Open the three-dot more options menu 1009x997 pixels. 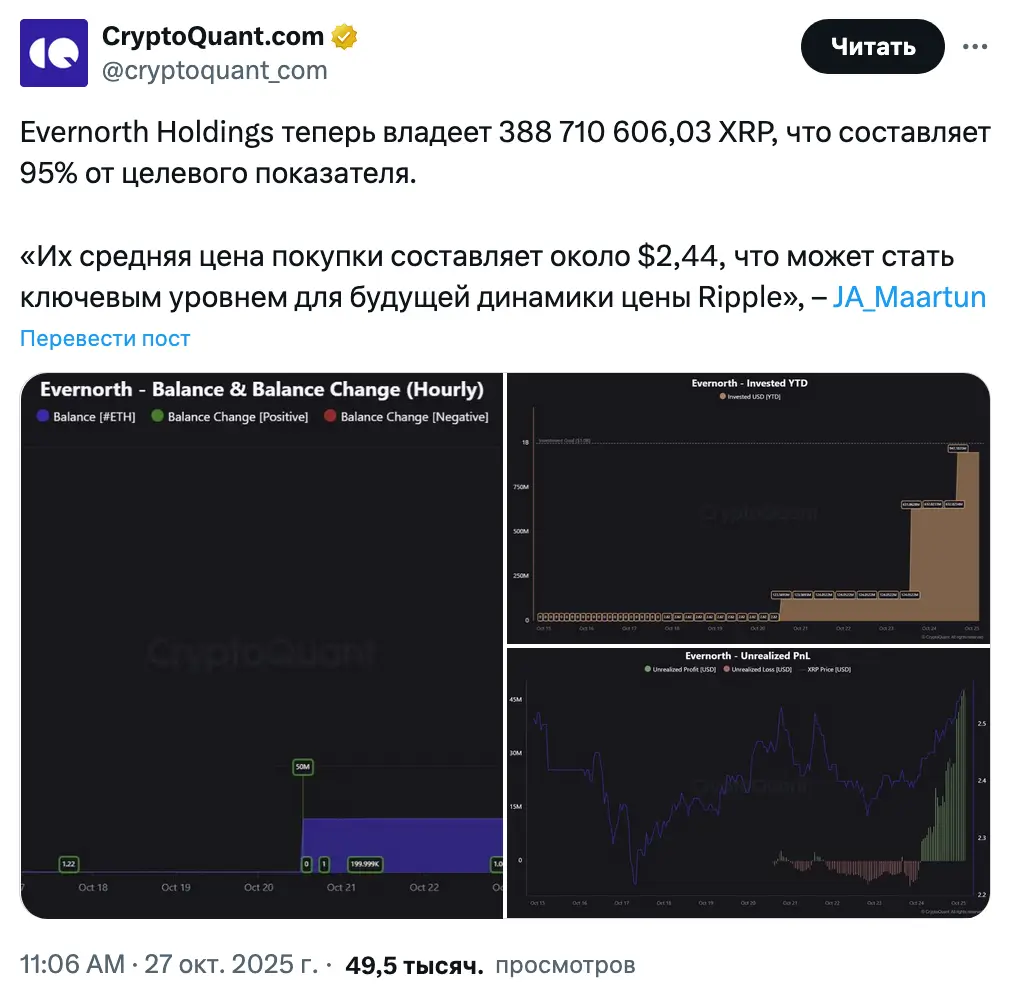tap(975, 47)
